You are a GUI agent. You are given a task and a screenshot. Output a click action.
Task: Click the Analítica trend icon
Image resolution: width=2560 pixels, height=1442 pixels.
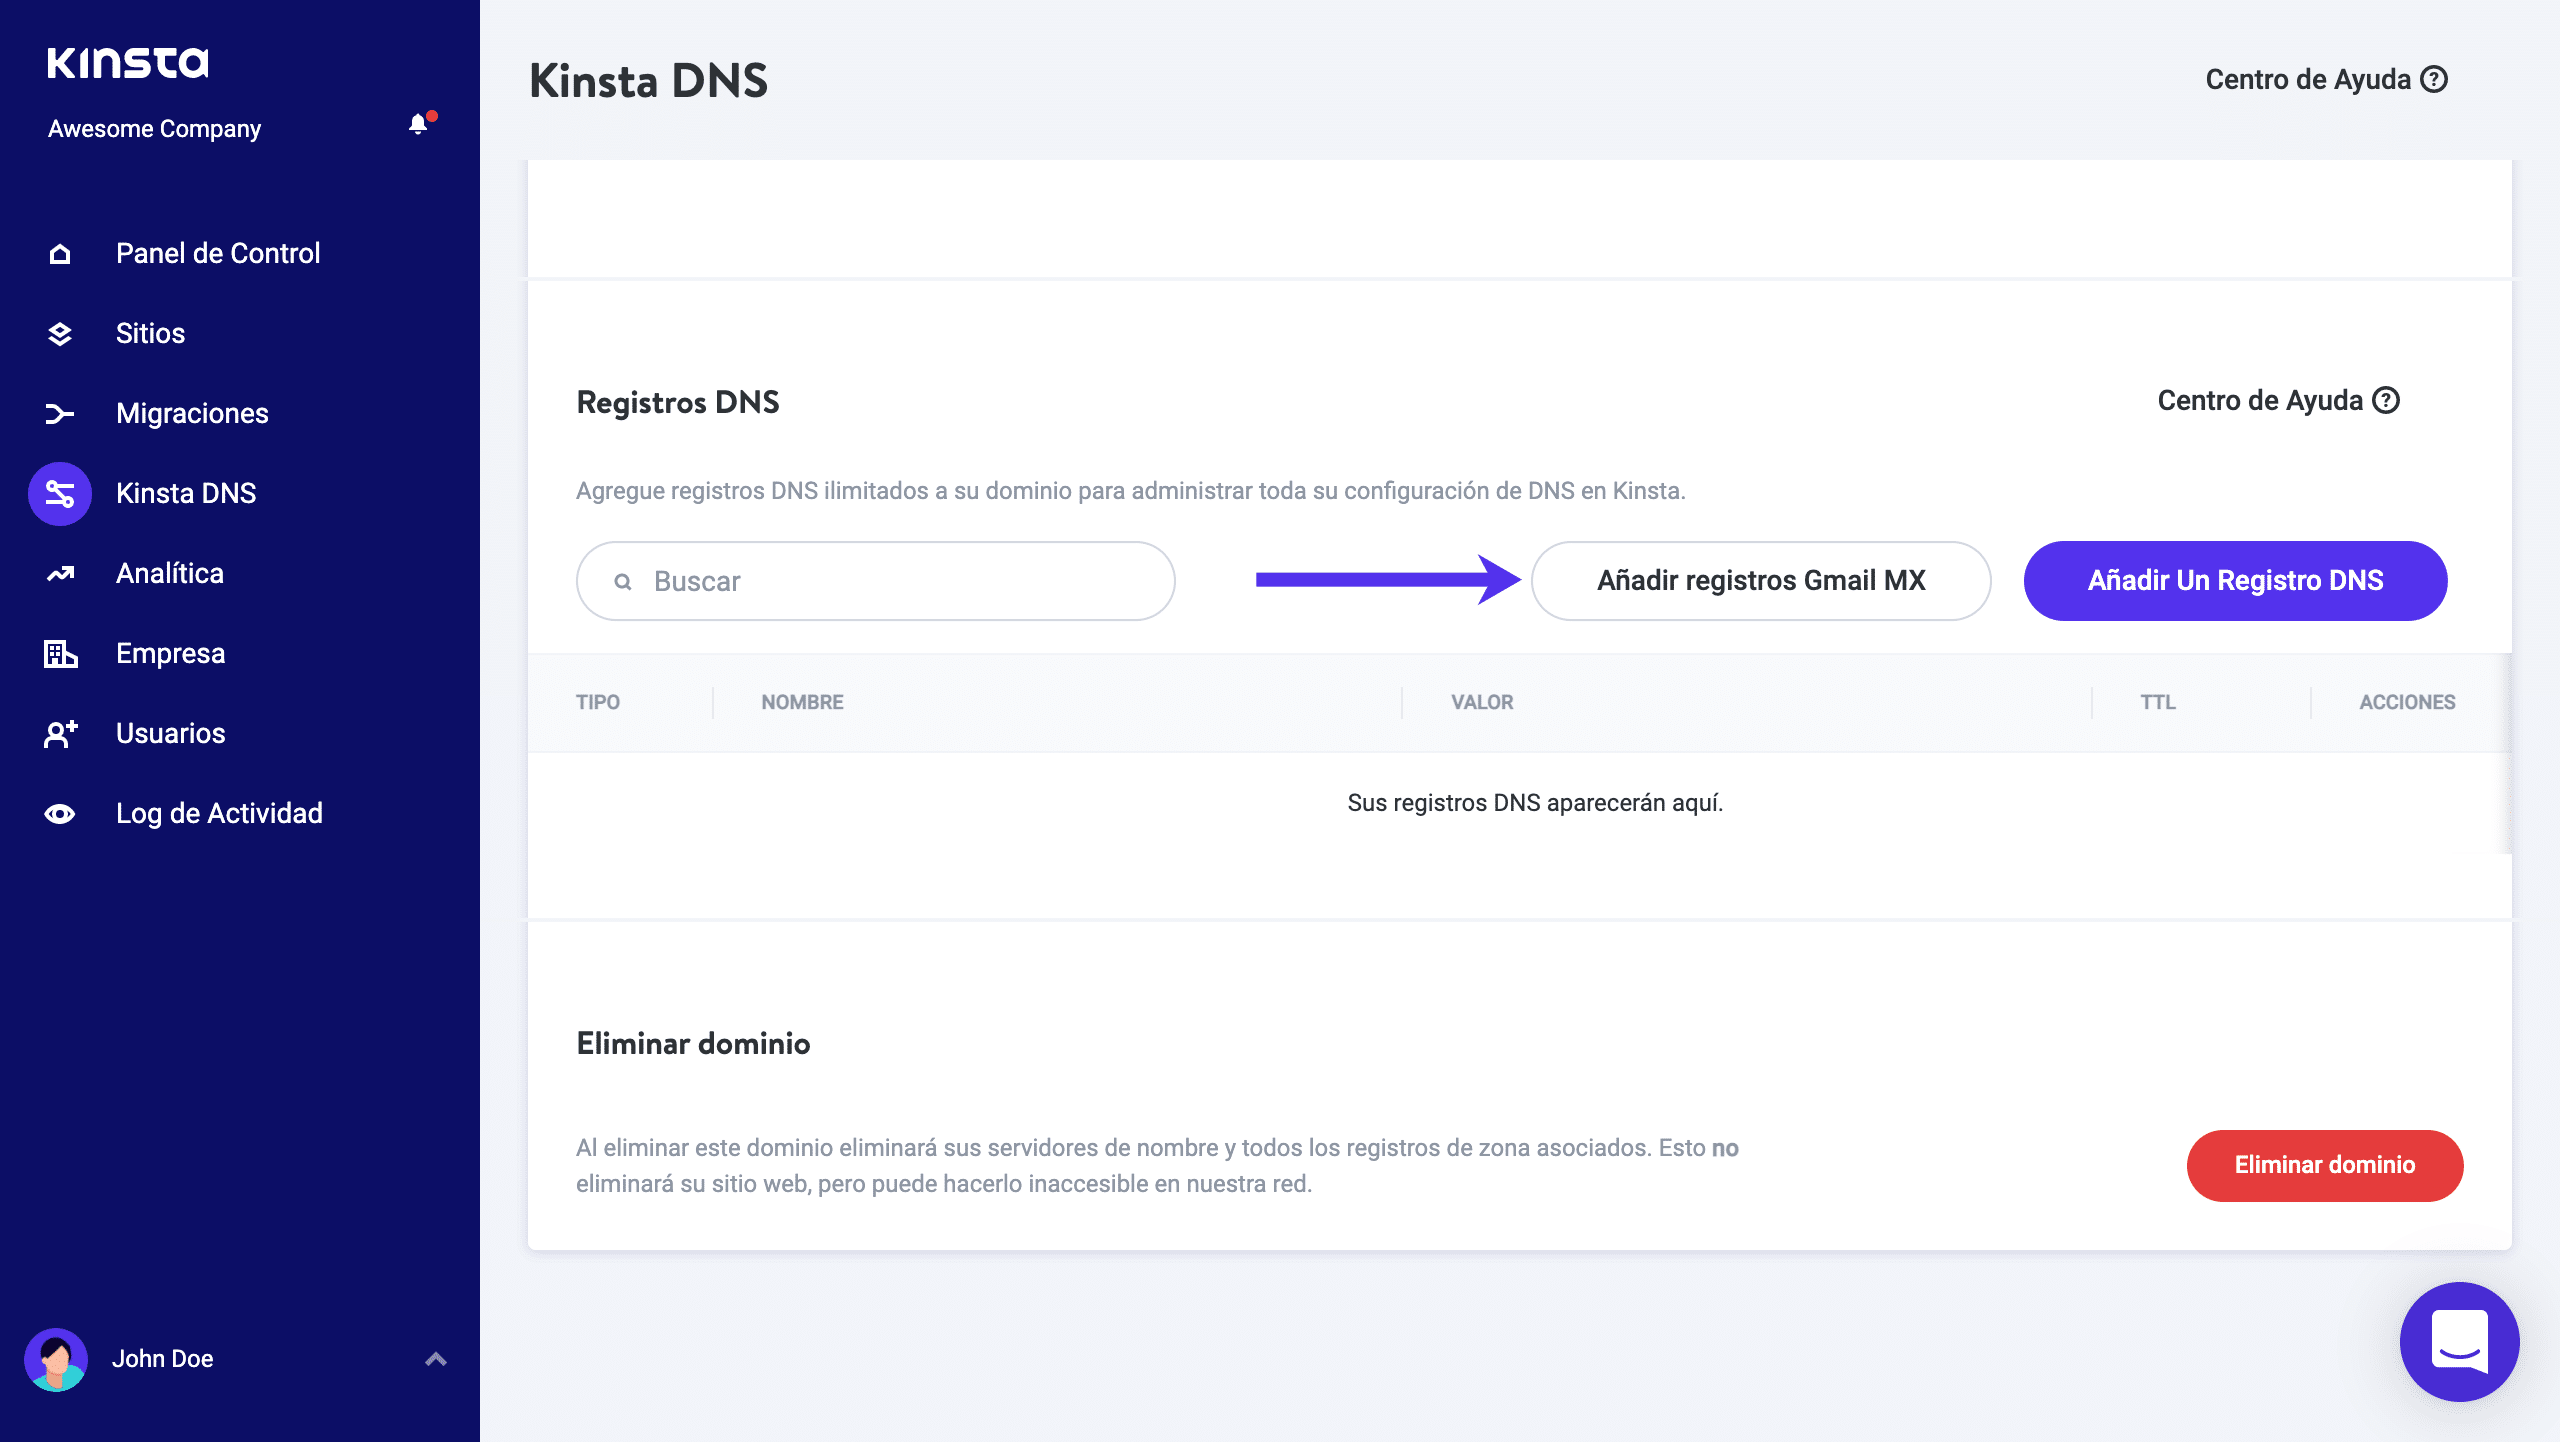pyautogui.click(x=60, y=574)
